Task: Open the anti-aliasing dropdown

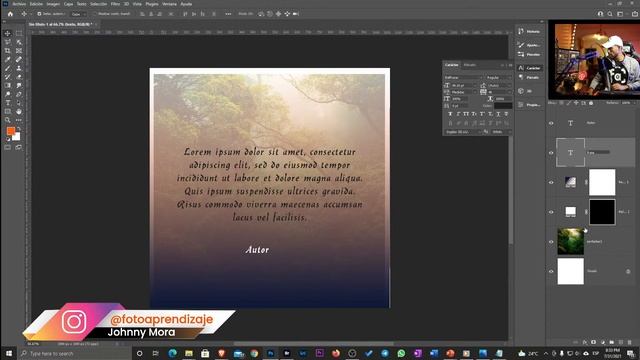Action: pos(501,132)
